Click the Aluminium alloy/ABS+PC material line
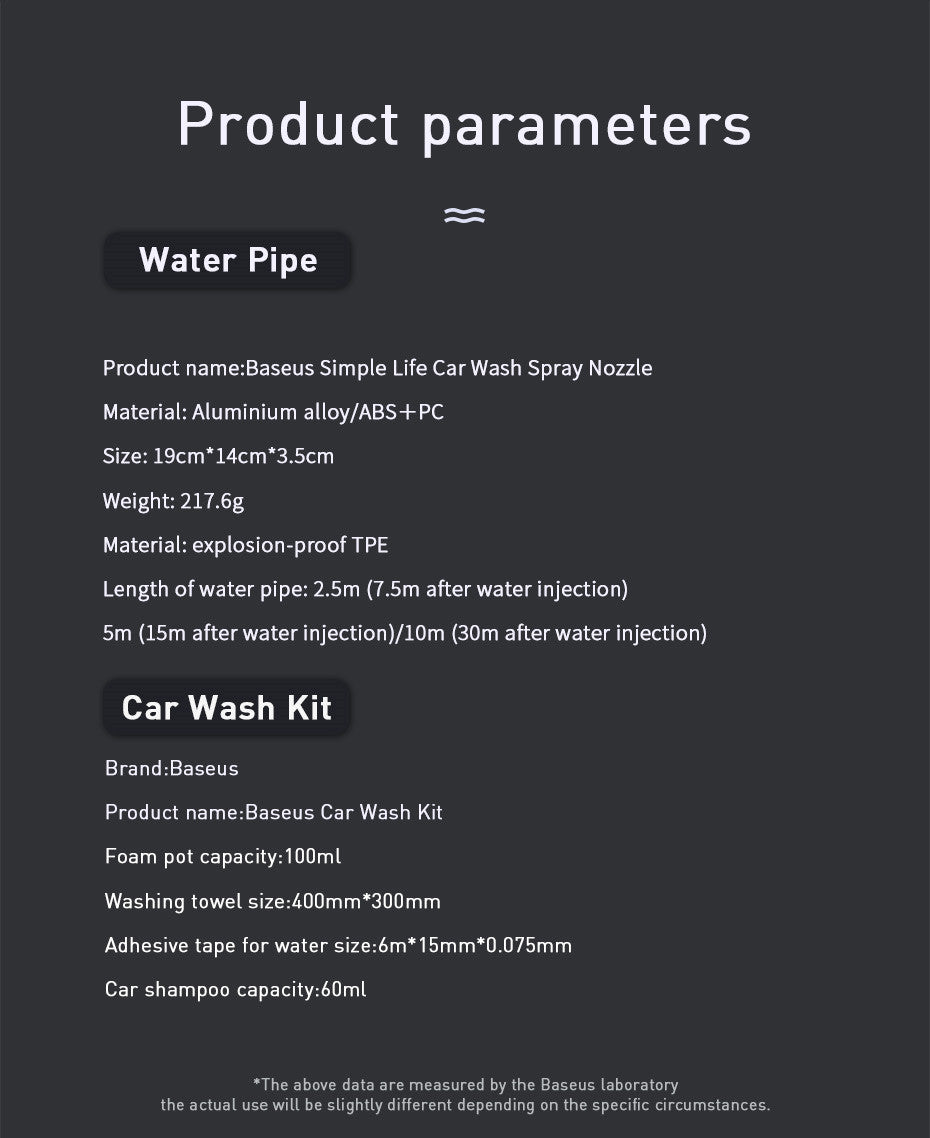The width and height of the screenshot is (930, 1138). pos(273,412)
